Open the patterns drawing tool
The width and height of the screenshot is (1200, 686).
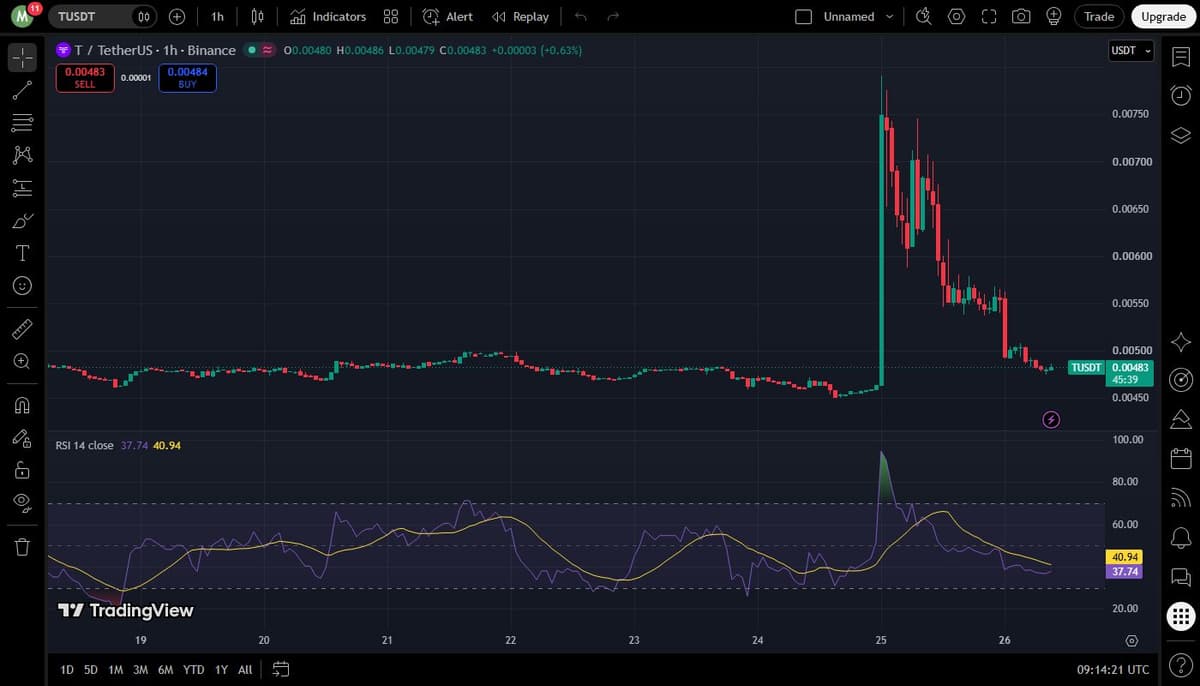click(22, 155)
